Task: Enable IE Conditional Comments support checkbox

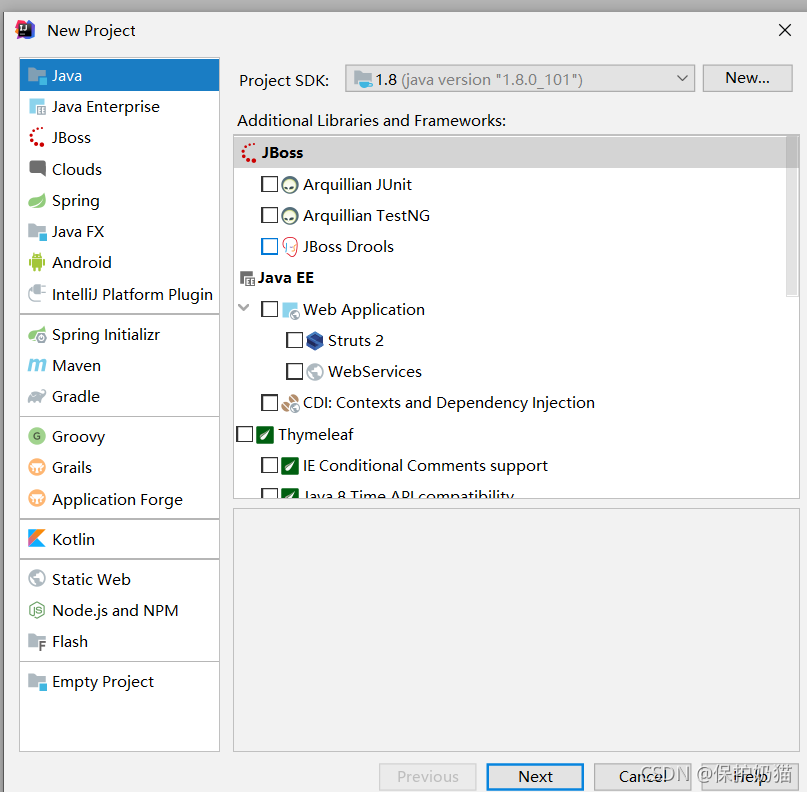Action: (x=269, y=465)
